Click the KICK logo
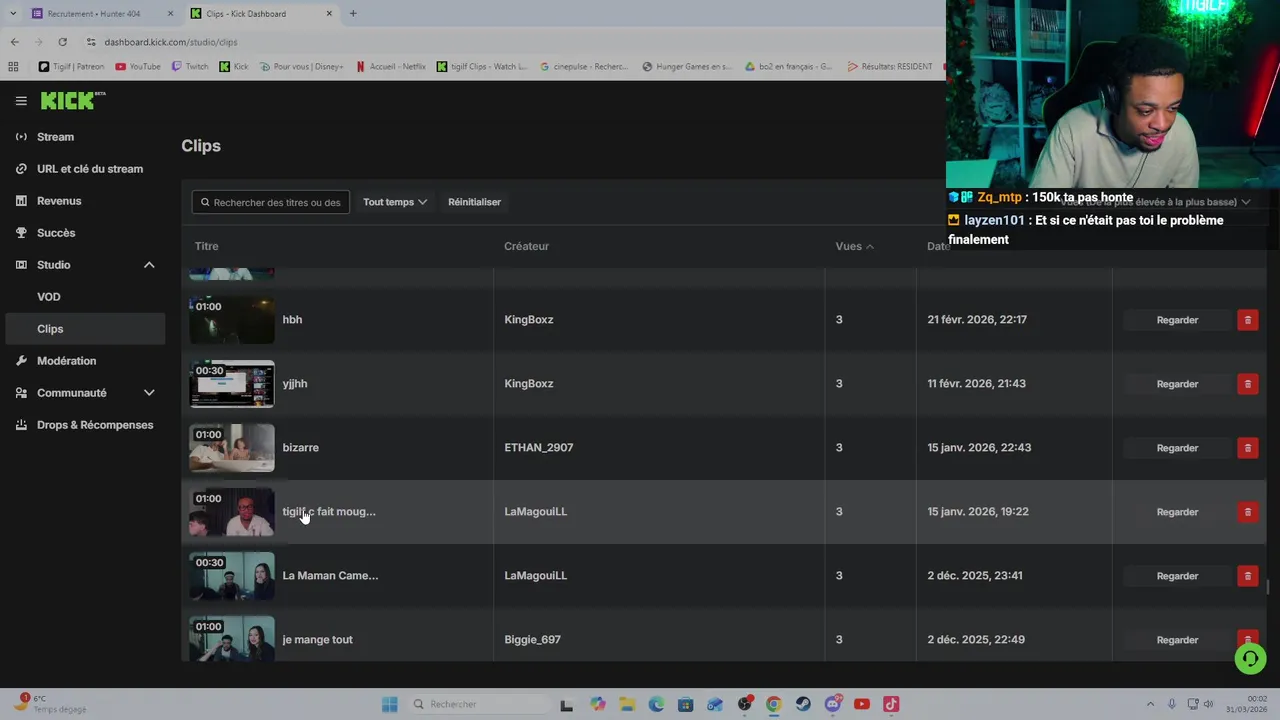1280x720 pixels. click(x=73, y=100)
